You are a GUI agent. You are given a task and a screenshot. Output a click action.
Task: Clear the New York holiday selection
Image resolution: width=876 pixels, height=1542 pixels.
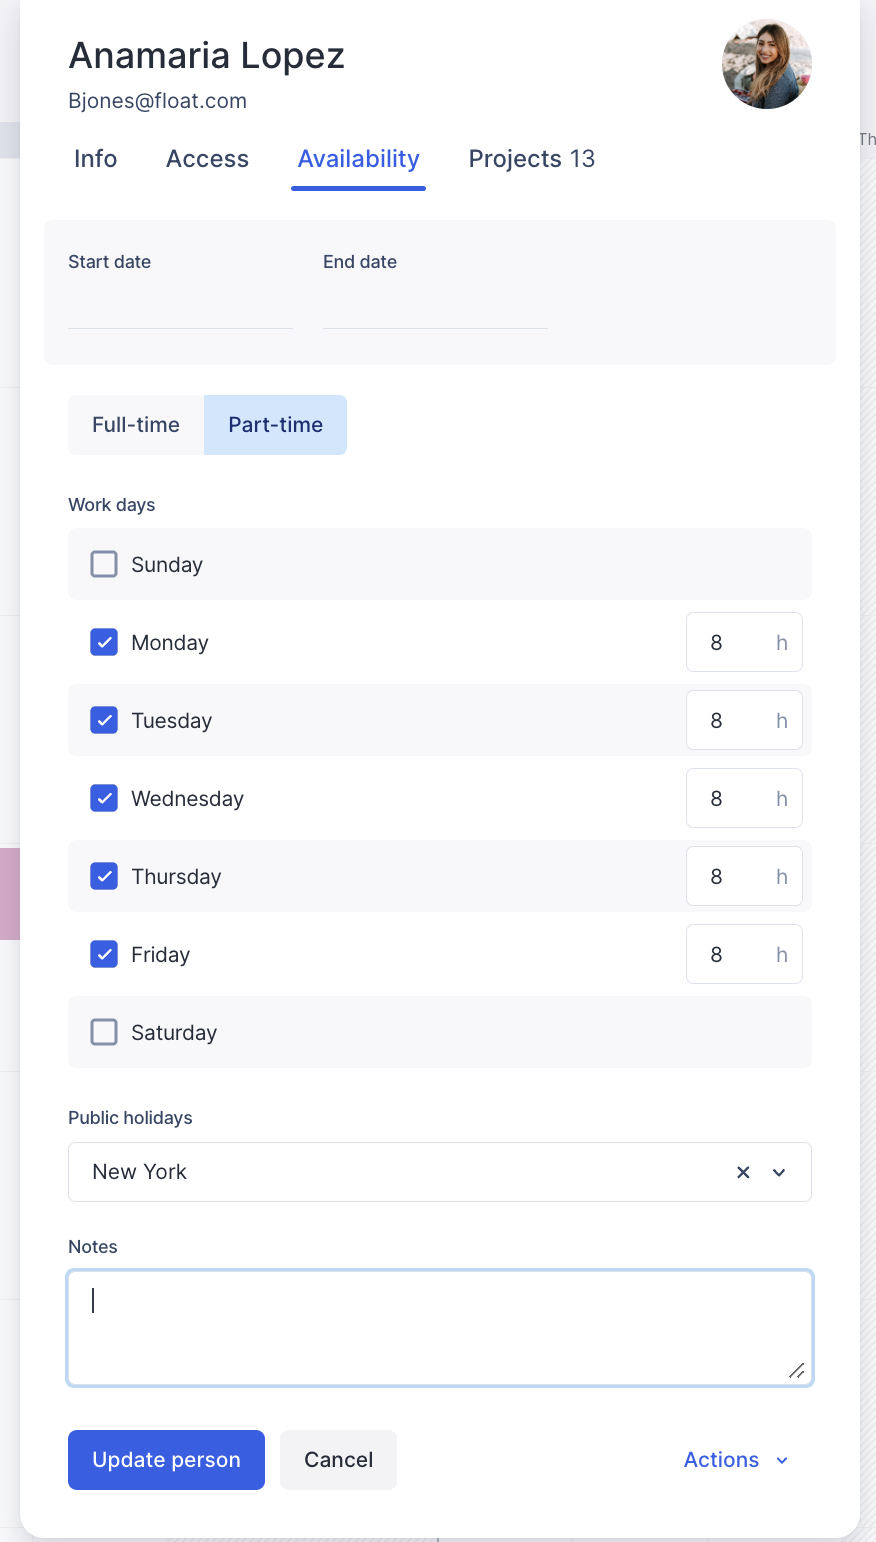[x=743, y=1171]
